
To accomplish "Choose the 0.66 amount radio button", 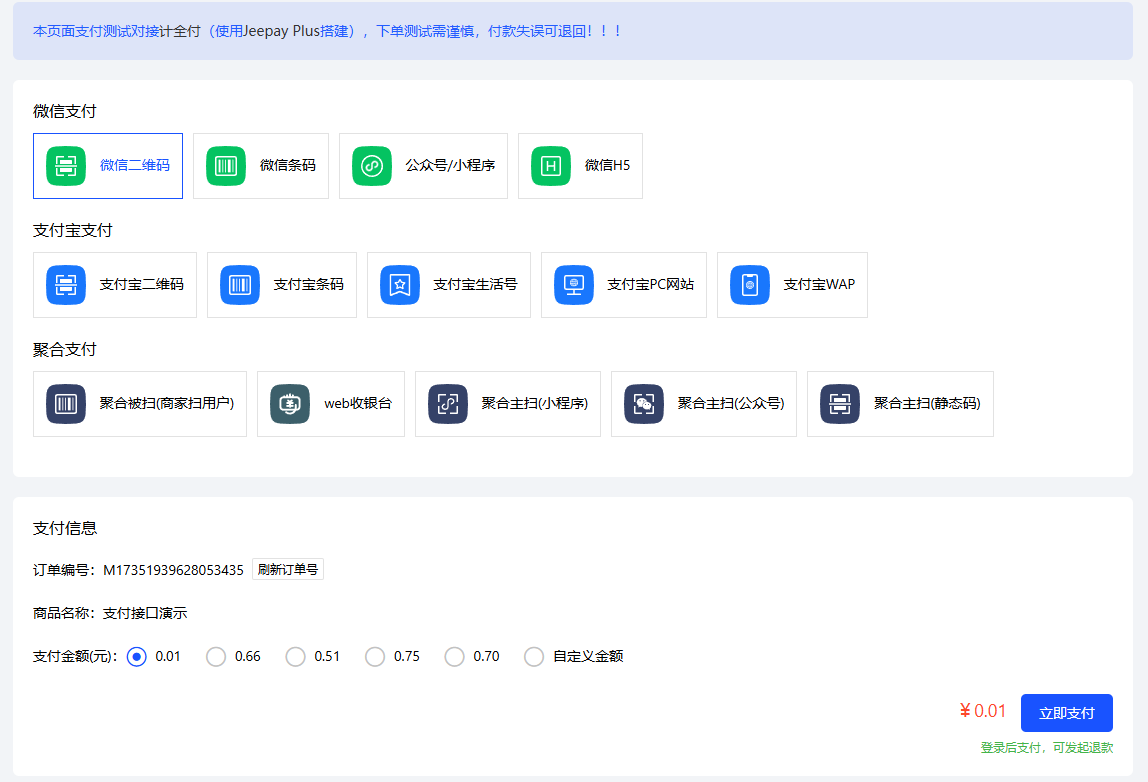I will coord(216,657).
